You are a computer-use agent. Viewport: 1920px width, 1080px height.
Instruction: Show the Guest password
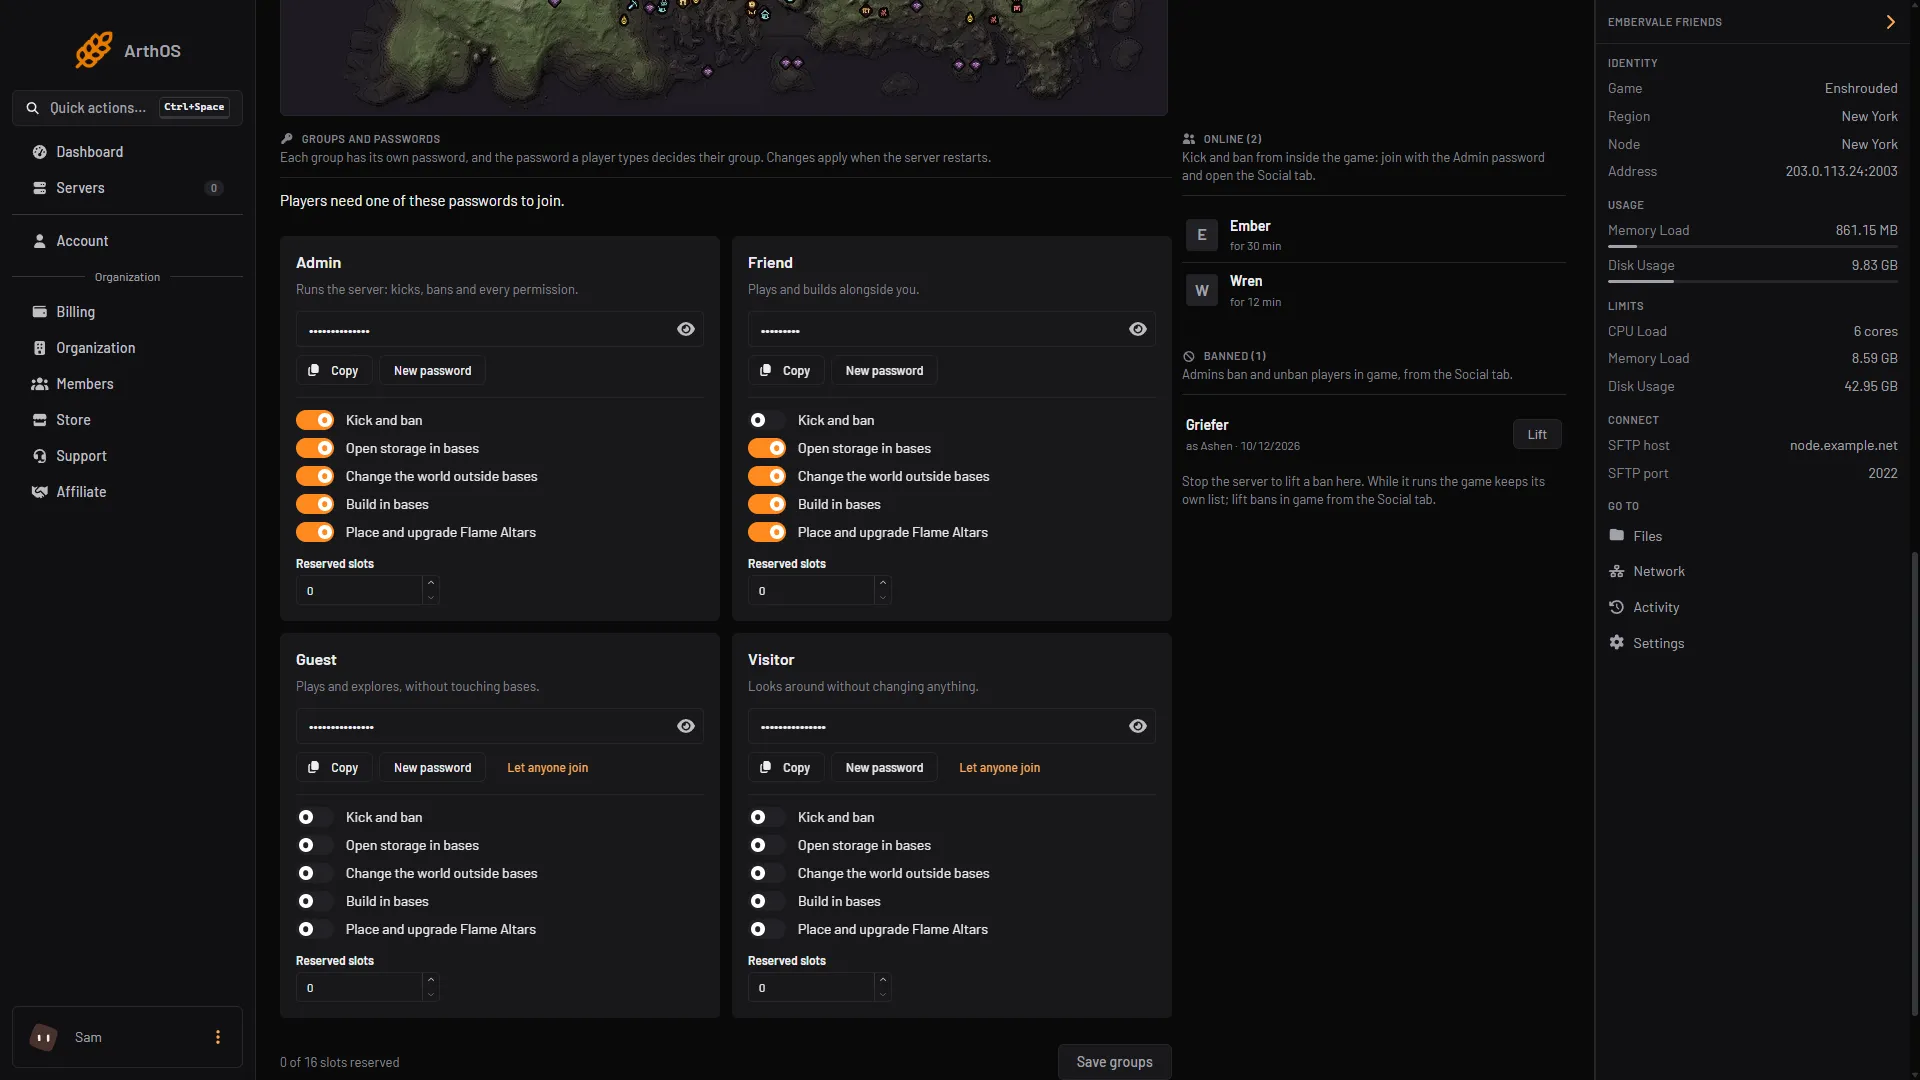tap(686, 726)
